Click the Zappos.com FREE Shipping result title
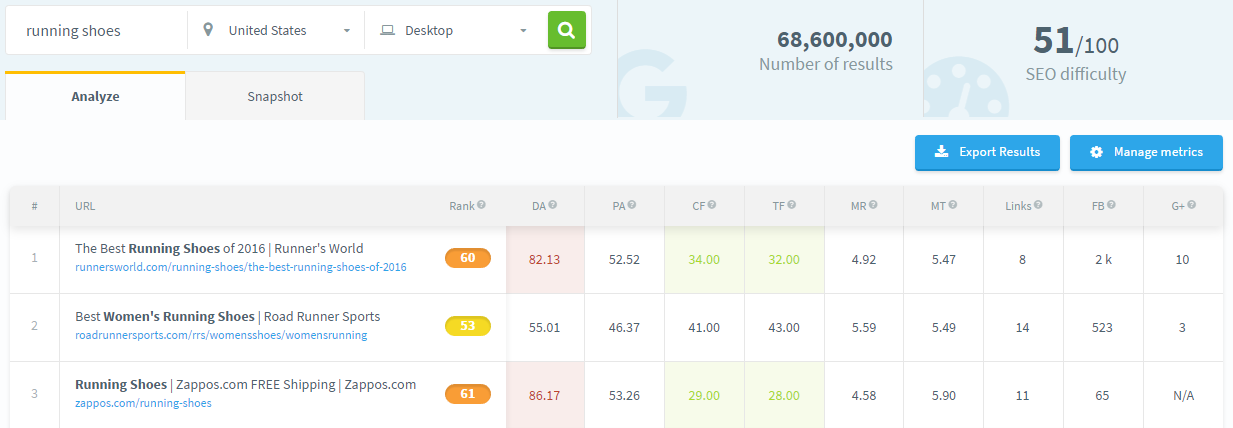This screenshot has width=1233, height=428. coord(245,384)
